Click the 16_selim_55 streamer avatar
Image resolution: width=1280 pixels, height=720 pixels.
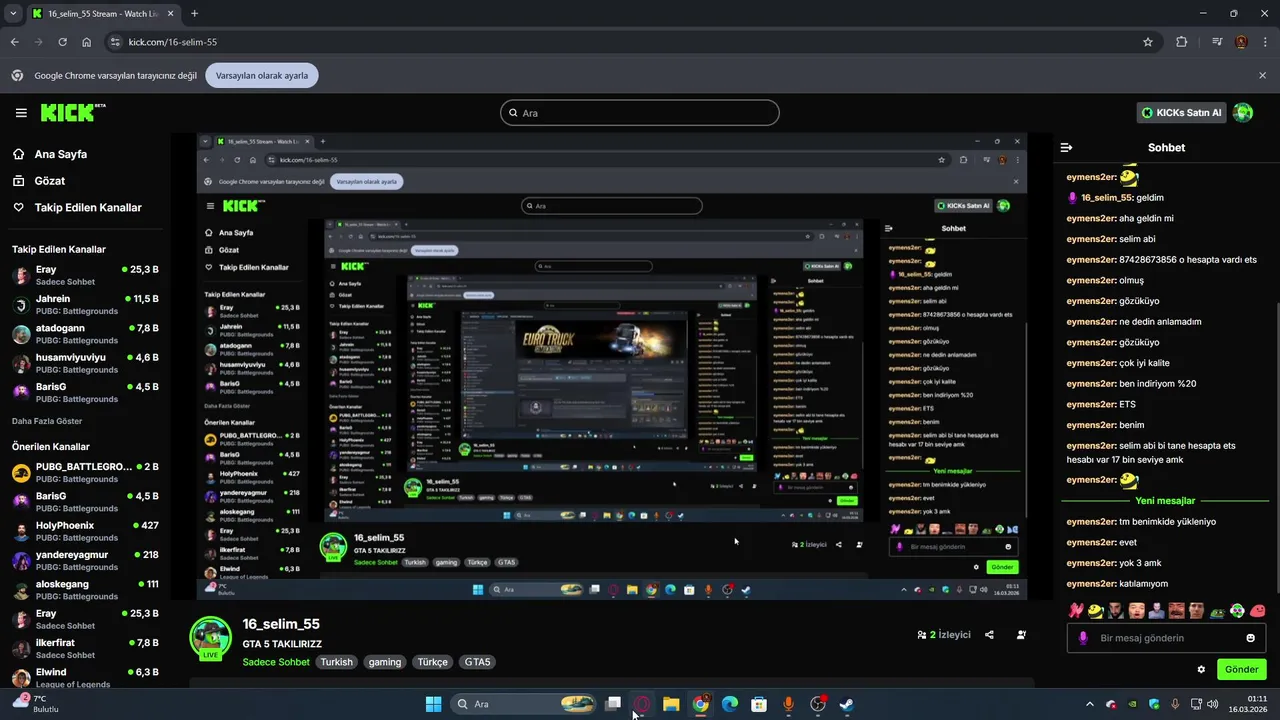210,637
